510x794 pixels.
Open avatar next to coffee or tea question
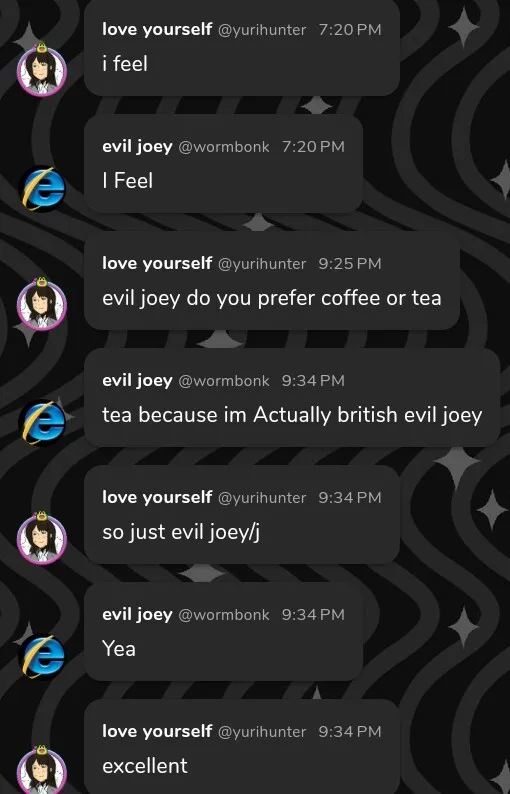point(42,304)
